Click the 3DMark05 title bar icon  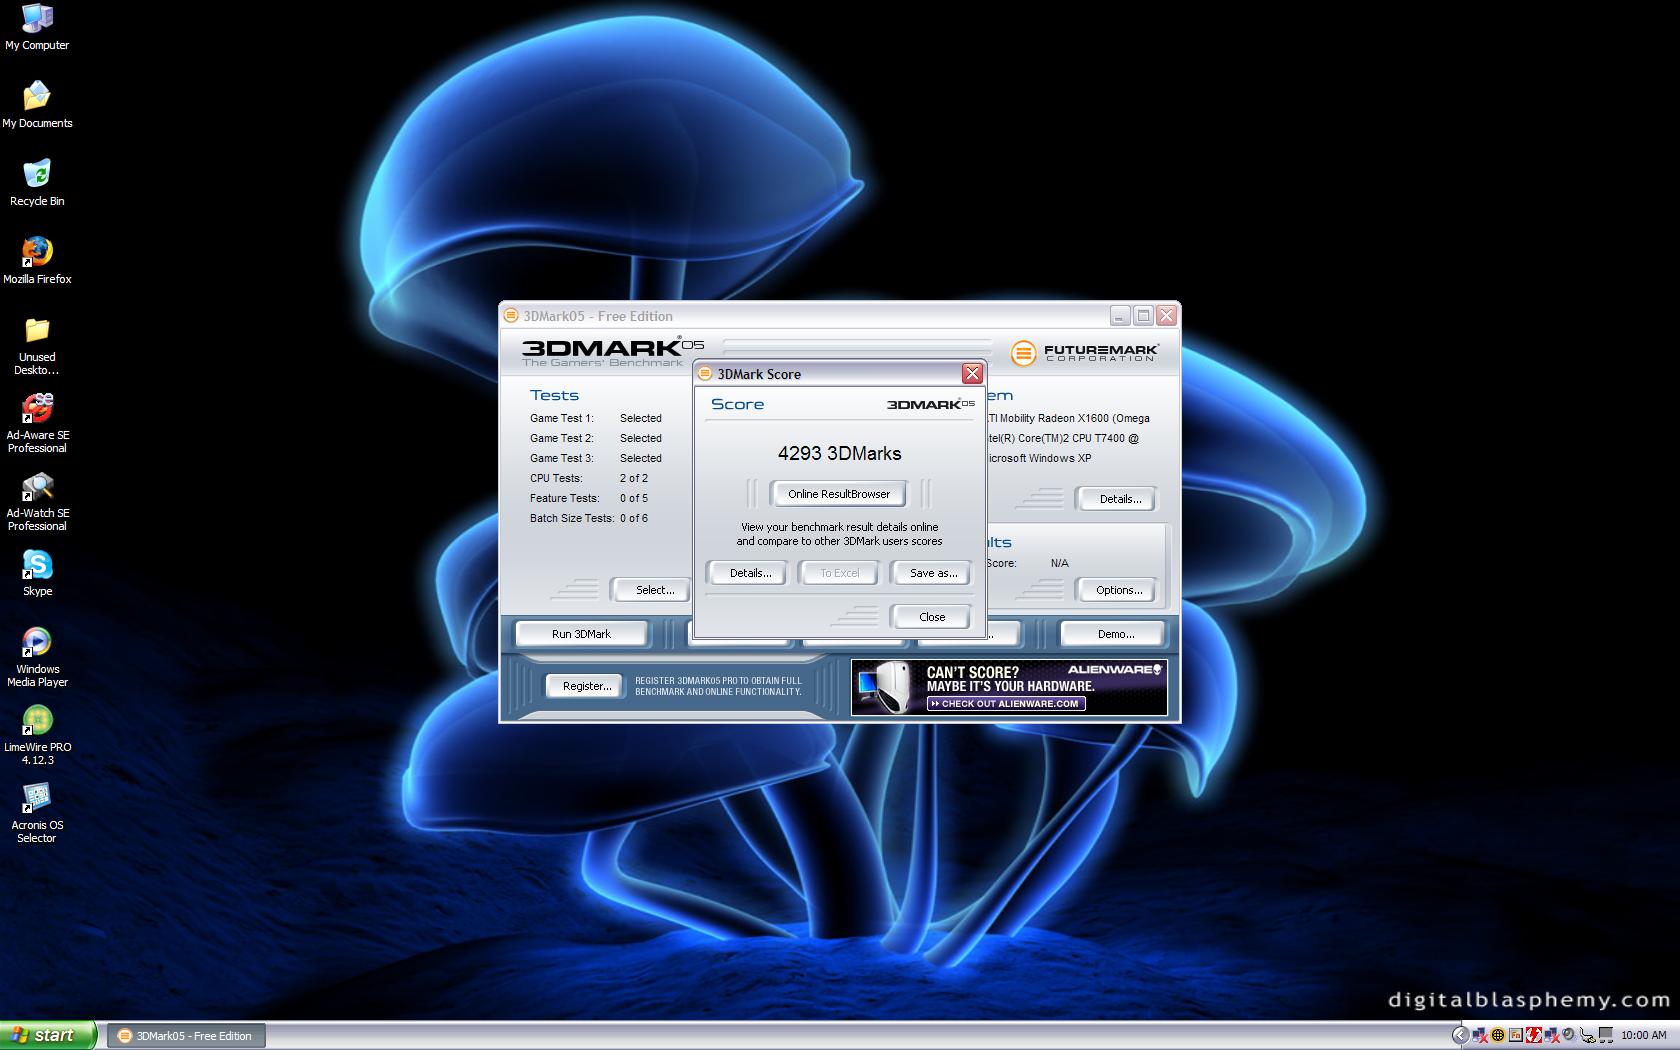point(511,316)
